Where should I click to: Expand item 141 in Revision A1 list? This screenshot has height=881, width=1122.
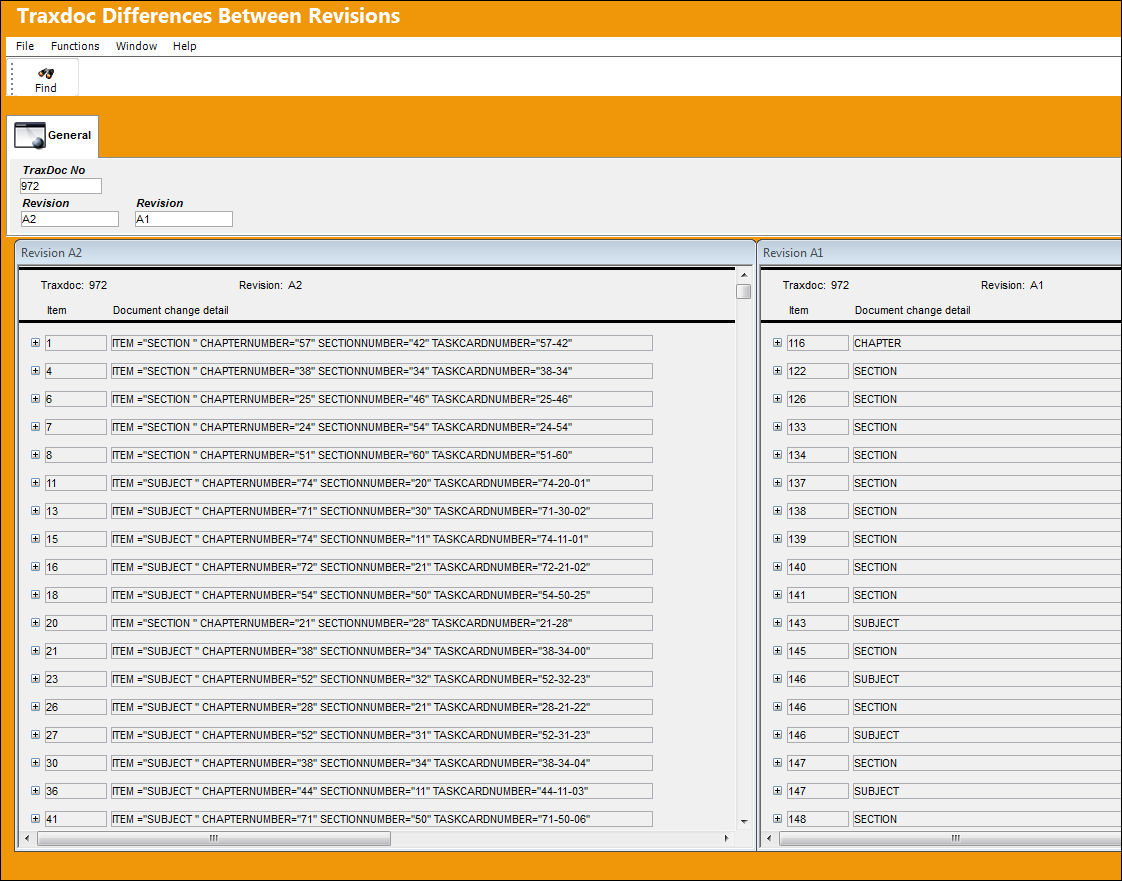tap(777, 594)
